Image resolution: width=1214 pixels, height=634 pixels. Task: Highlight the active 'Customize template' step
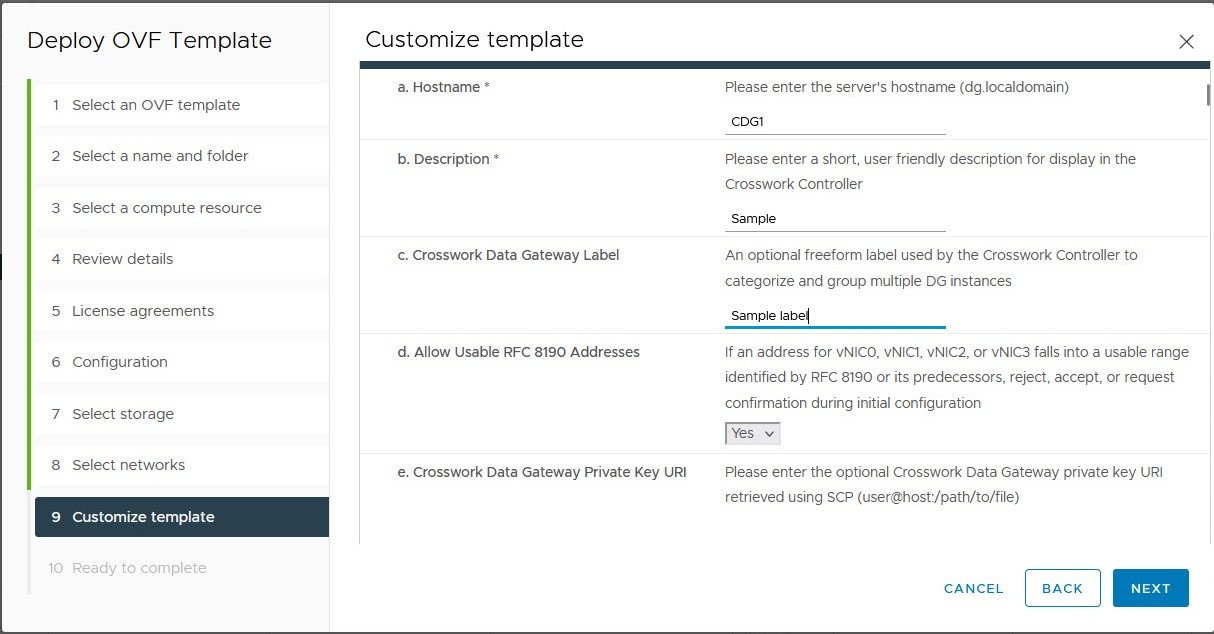(143, 516)
